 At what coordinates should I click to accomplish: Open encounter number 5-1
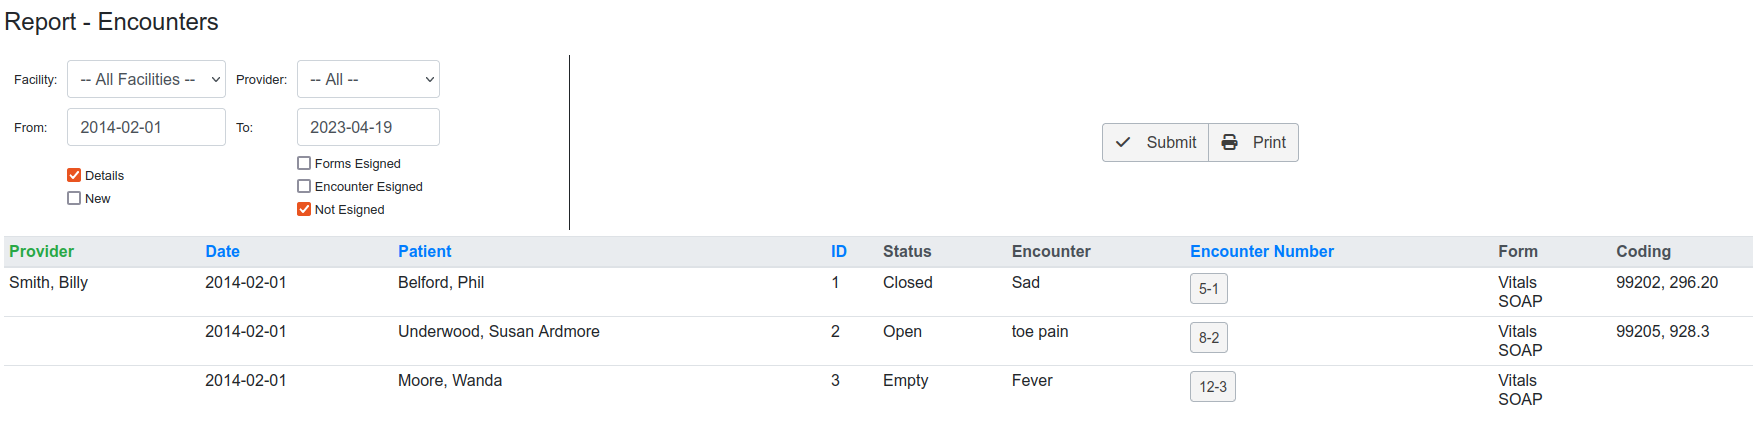pos(1208,289)
